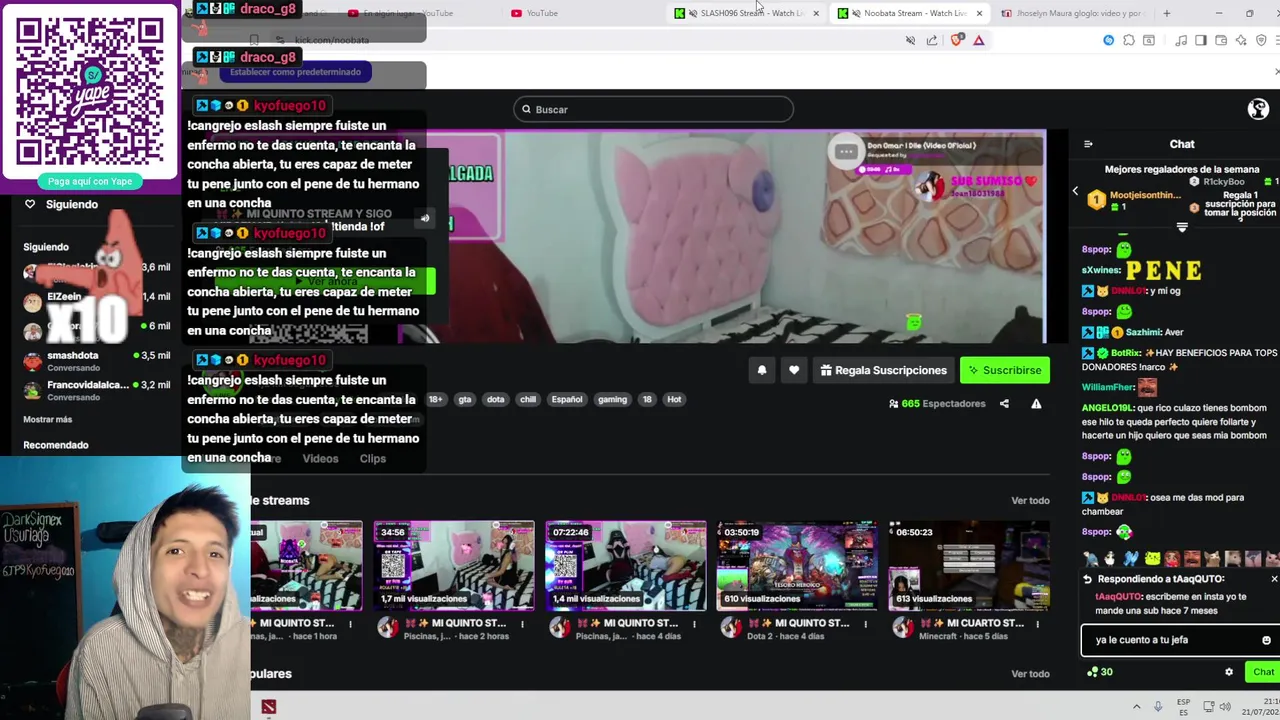The image size is (1280, 720).
Task: Click the microphone icon in system tray
Action: point(1158,707)
